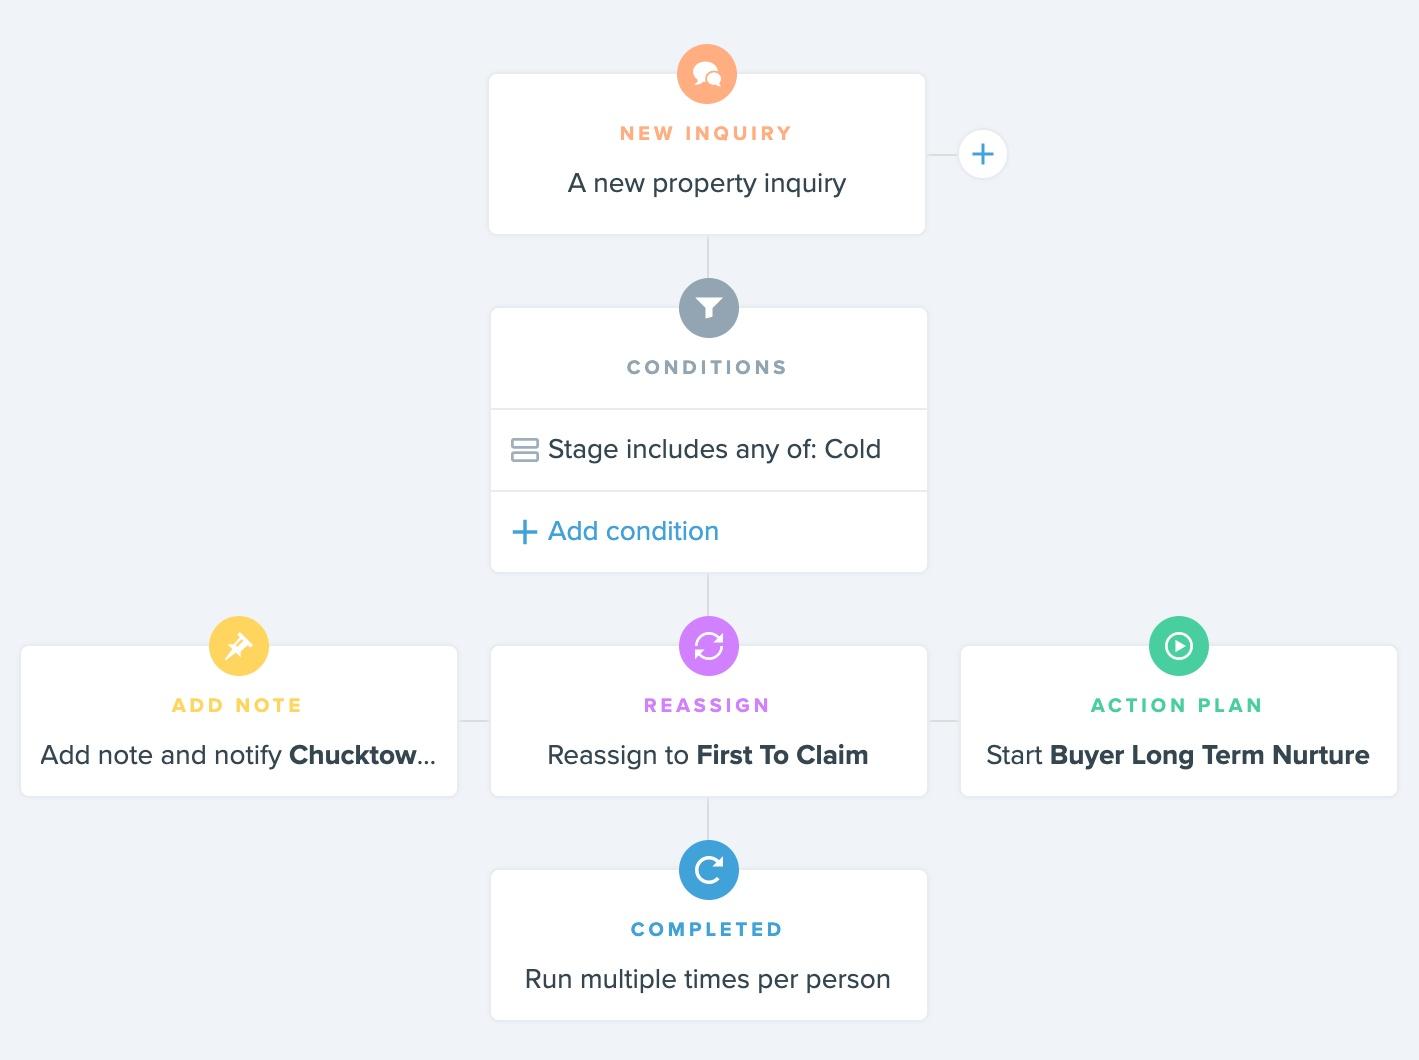The image size is (1419, 1060).
Task: Click the blue Completed refresh icon
Action: [709, 870]
